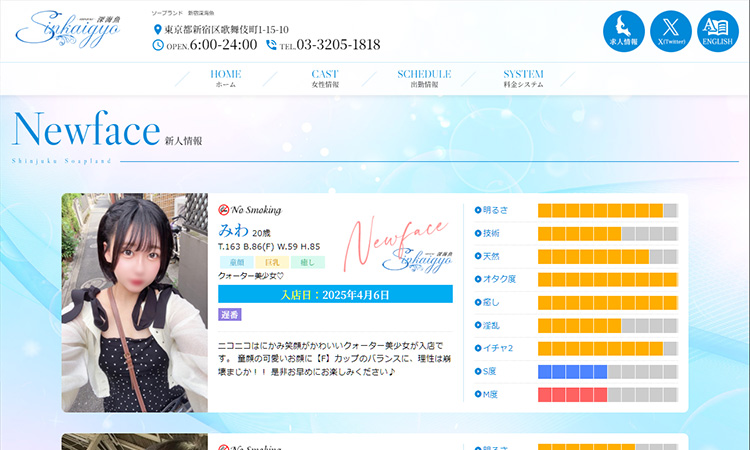Viewport: 750px width, 450px height.
Task: Click the clock icon beside OPEN hours
Action: click(158, 45)
